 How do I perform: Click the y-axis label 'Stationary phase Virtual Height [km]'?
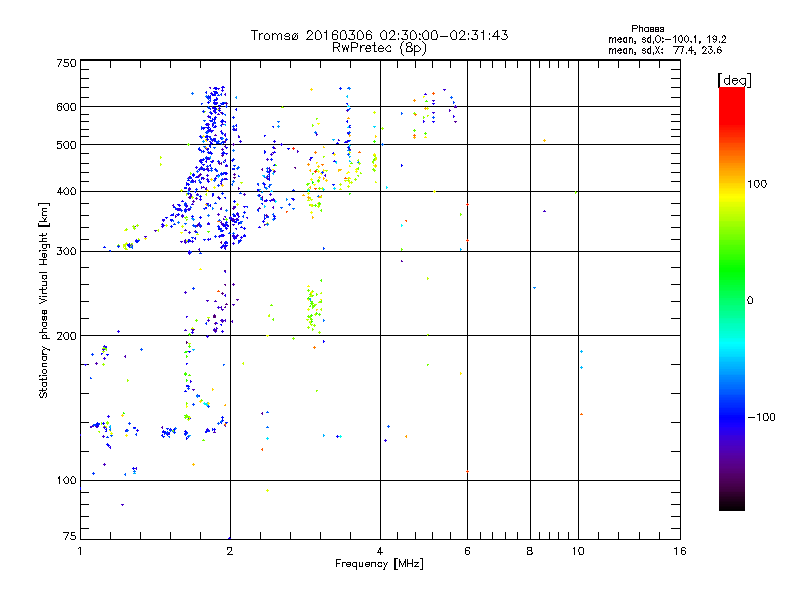(43, 300)
